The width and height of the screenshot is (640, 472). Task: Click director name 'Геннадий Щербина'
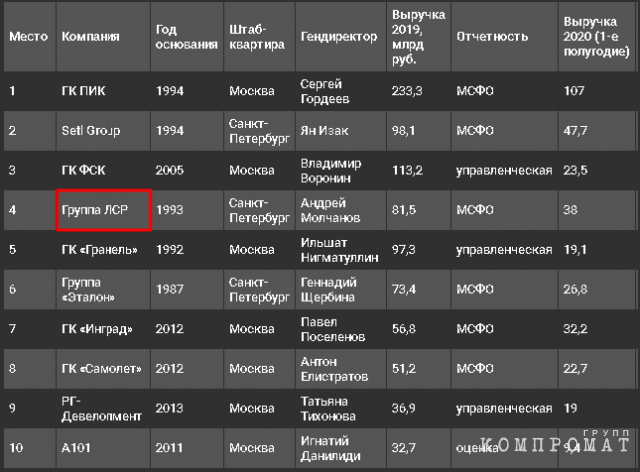(x=329, y=289)
